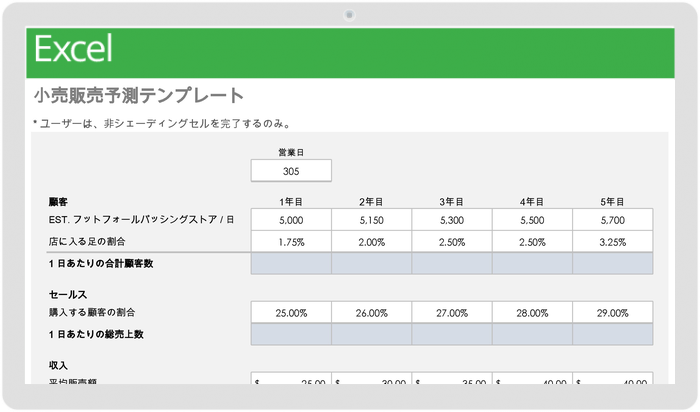The height and width of the screenshot is (412, 700).
Task: Select the 2年目 footfall cell 5,150
Action: [x=371, y=220]
